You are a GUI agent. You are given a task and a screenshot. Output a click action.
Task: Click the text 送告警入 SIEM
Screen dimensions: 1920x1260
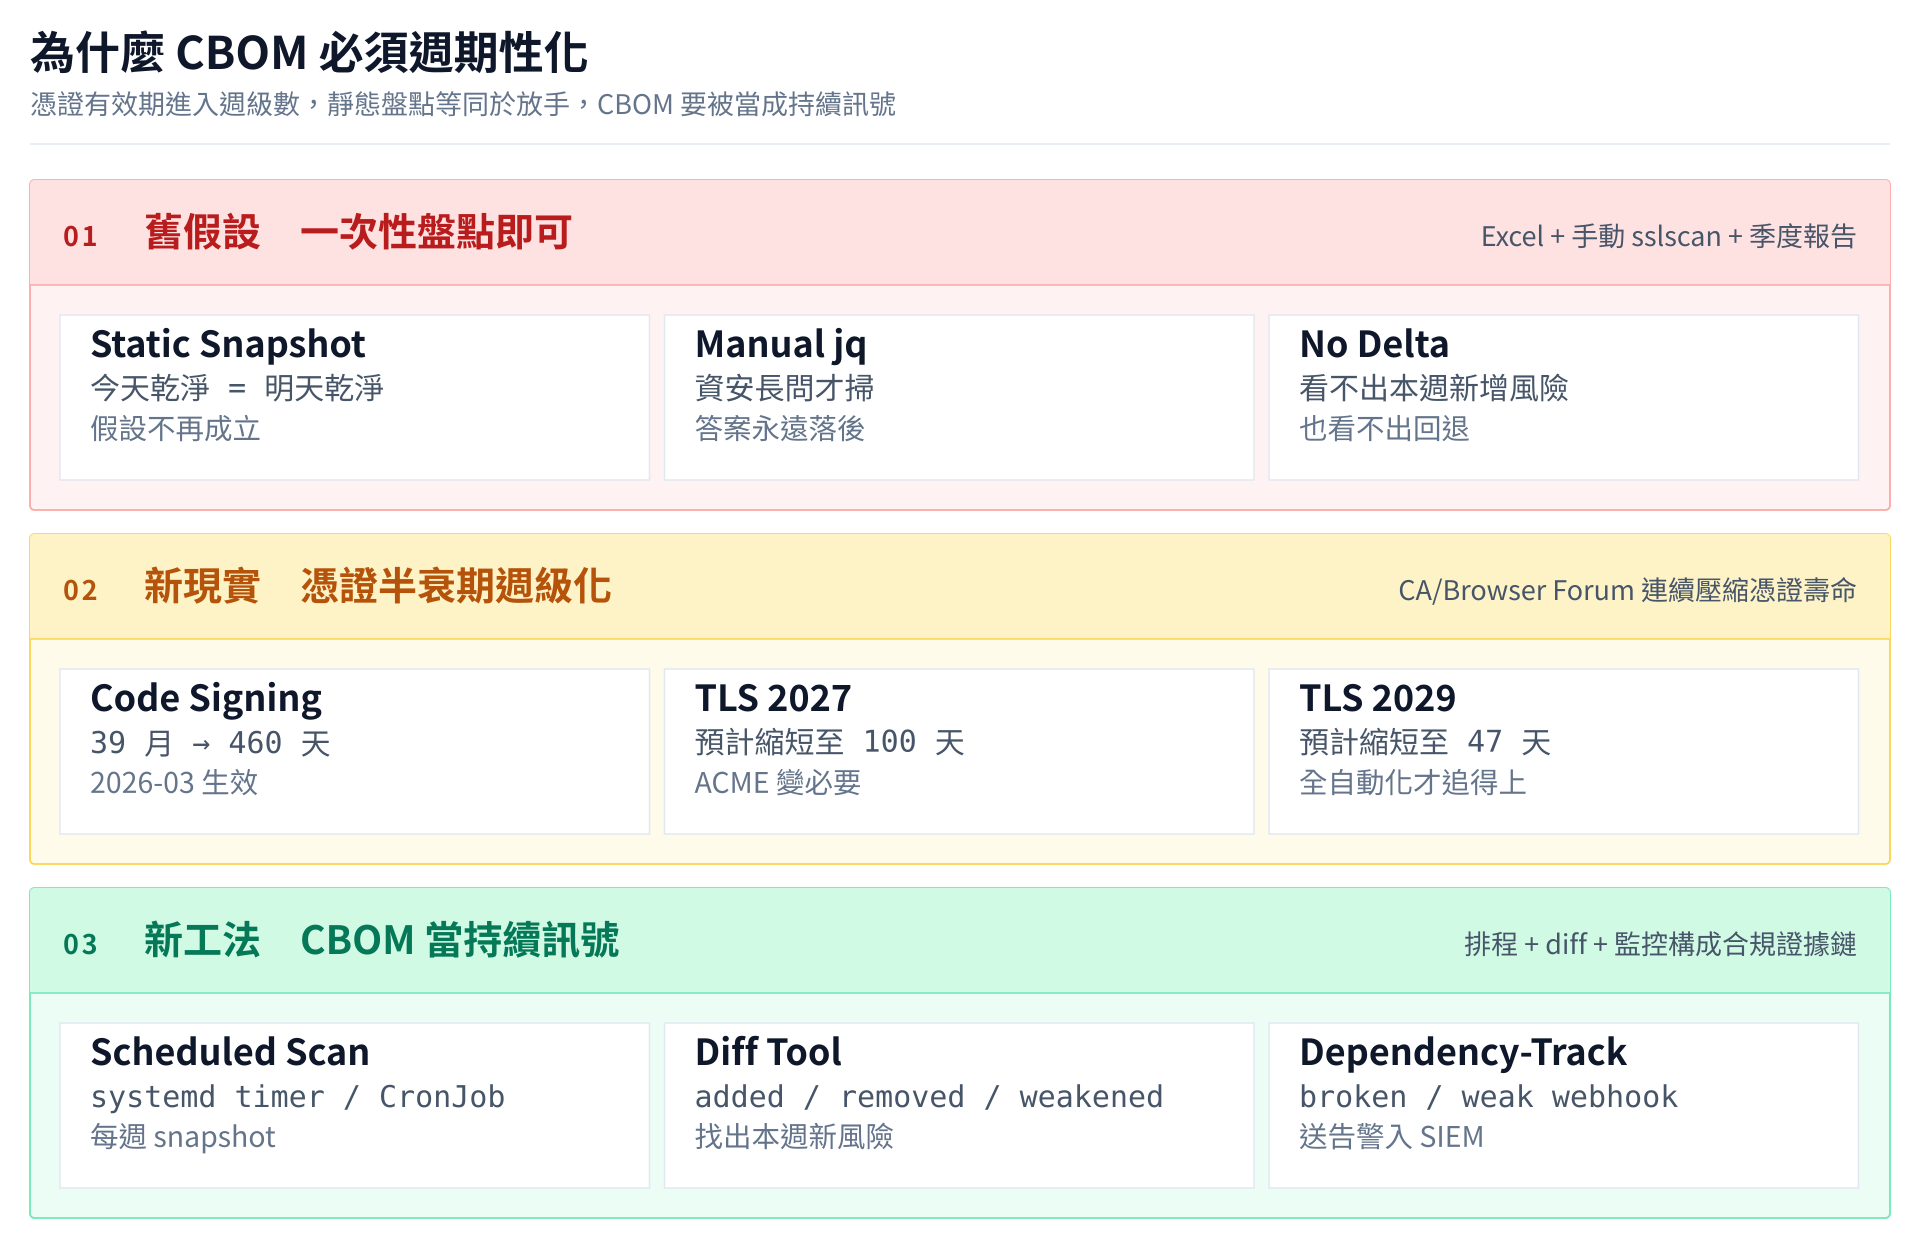(1391, 1137)
